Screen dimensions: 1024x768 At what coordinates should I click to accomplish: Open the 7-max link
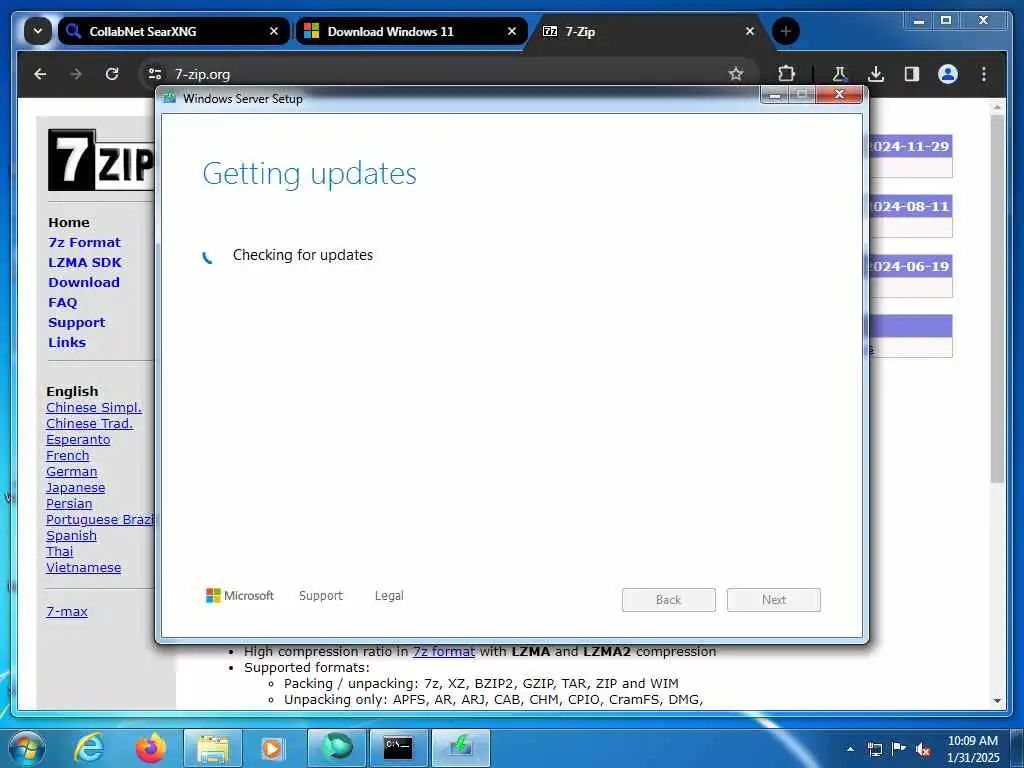pyautogui.click(x=67, y=612)
